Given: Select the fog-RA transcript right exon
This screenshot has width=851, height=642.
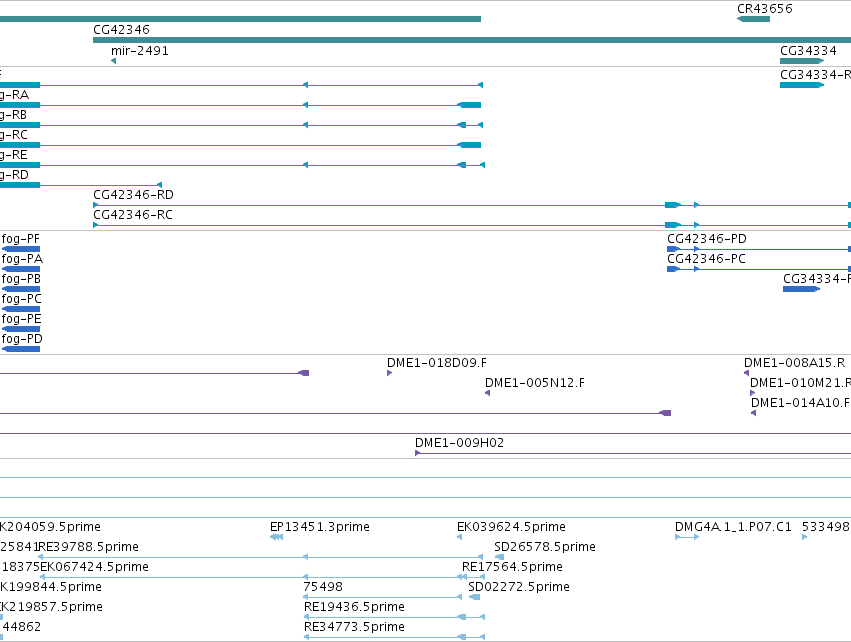Looking at the screenshot, I should coord(469,105).
